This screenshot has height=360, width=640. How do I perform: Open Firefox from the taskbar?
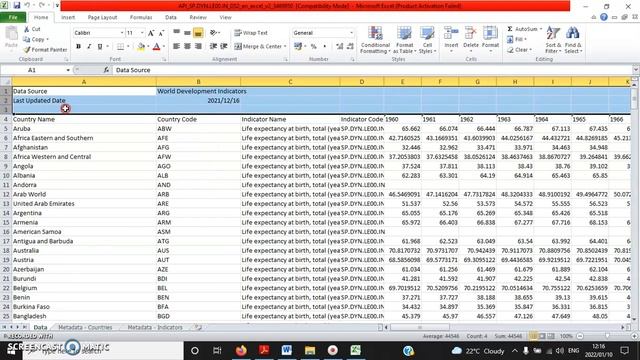coord(241,350)
